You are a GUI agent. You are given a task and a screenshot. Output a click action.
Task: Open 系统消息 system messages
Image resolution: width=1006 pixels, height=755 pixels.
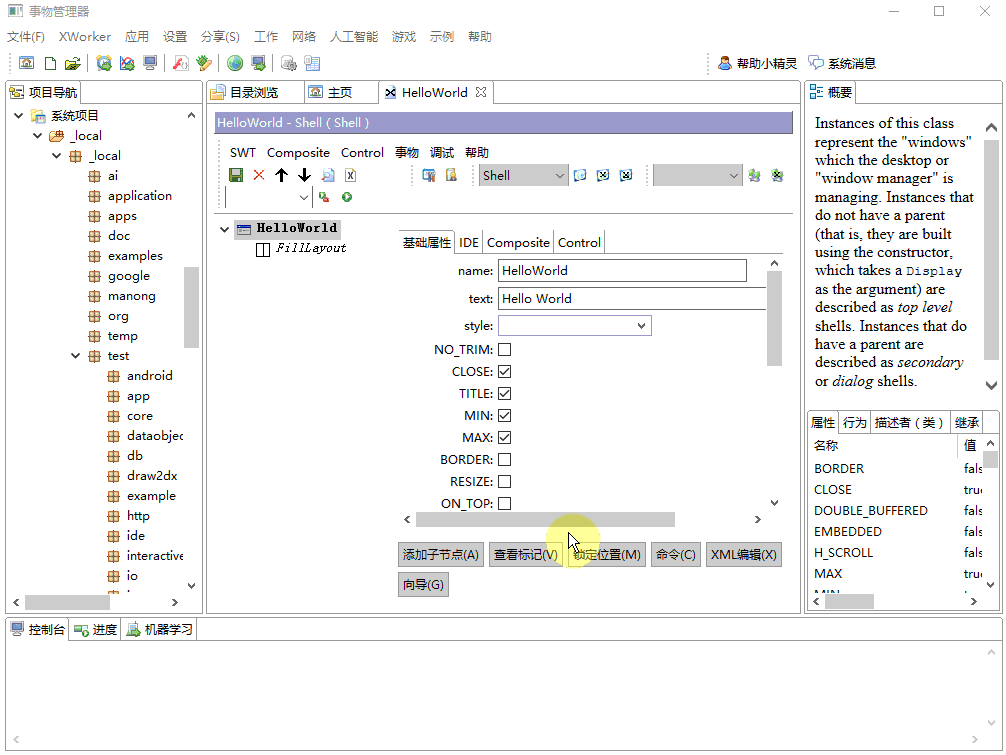click(x=842, y=63)
